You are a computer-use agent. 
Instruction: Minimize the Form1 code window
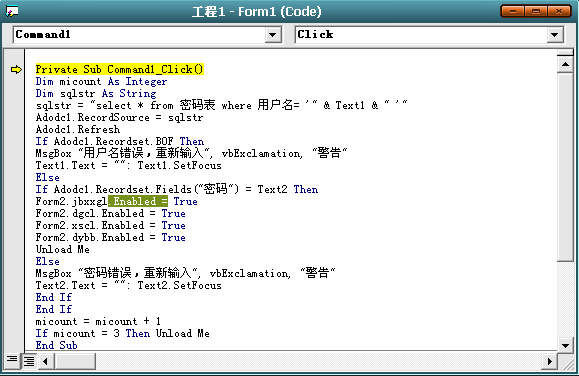point(513,11)
